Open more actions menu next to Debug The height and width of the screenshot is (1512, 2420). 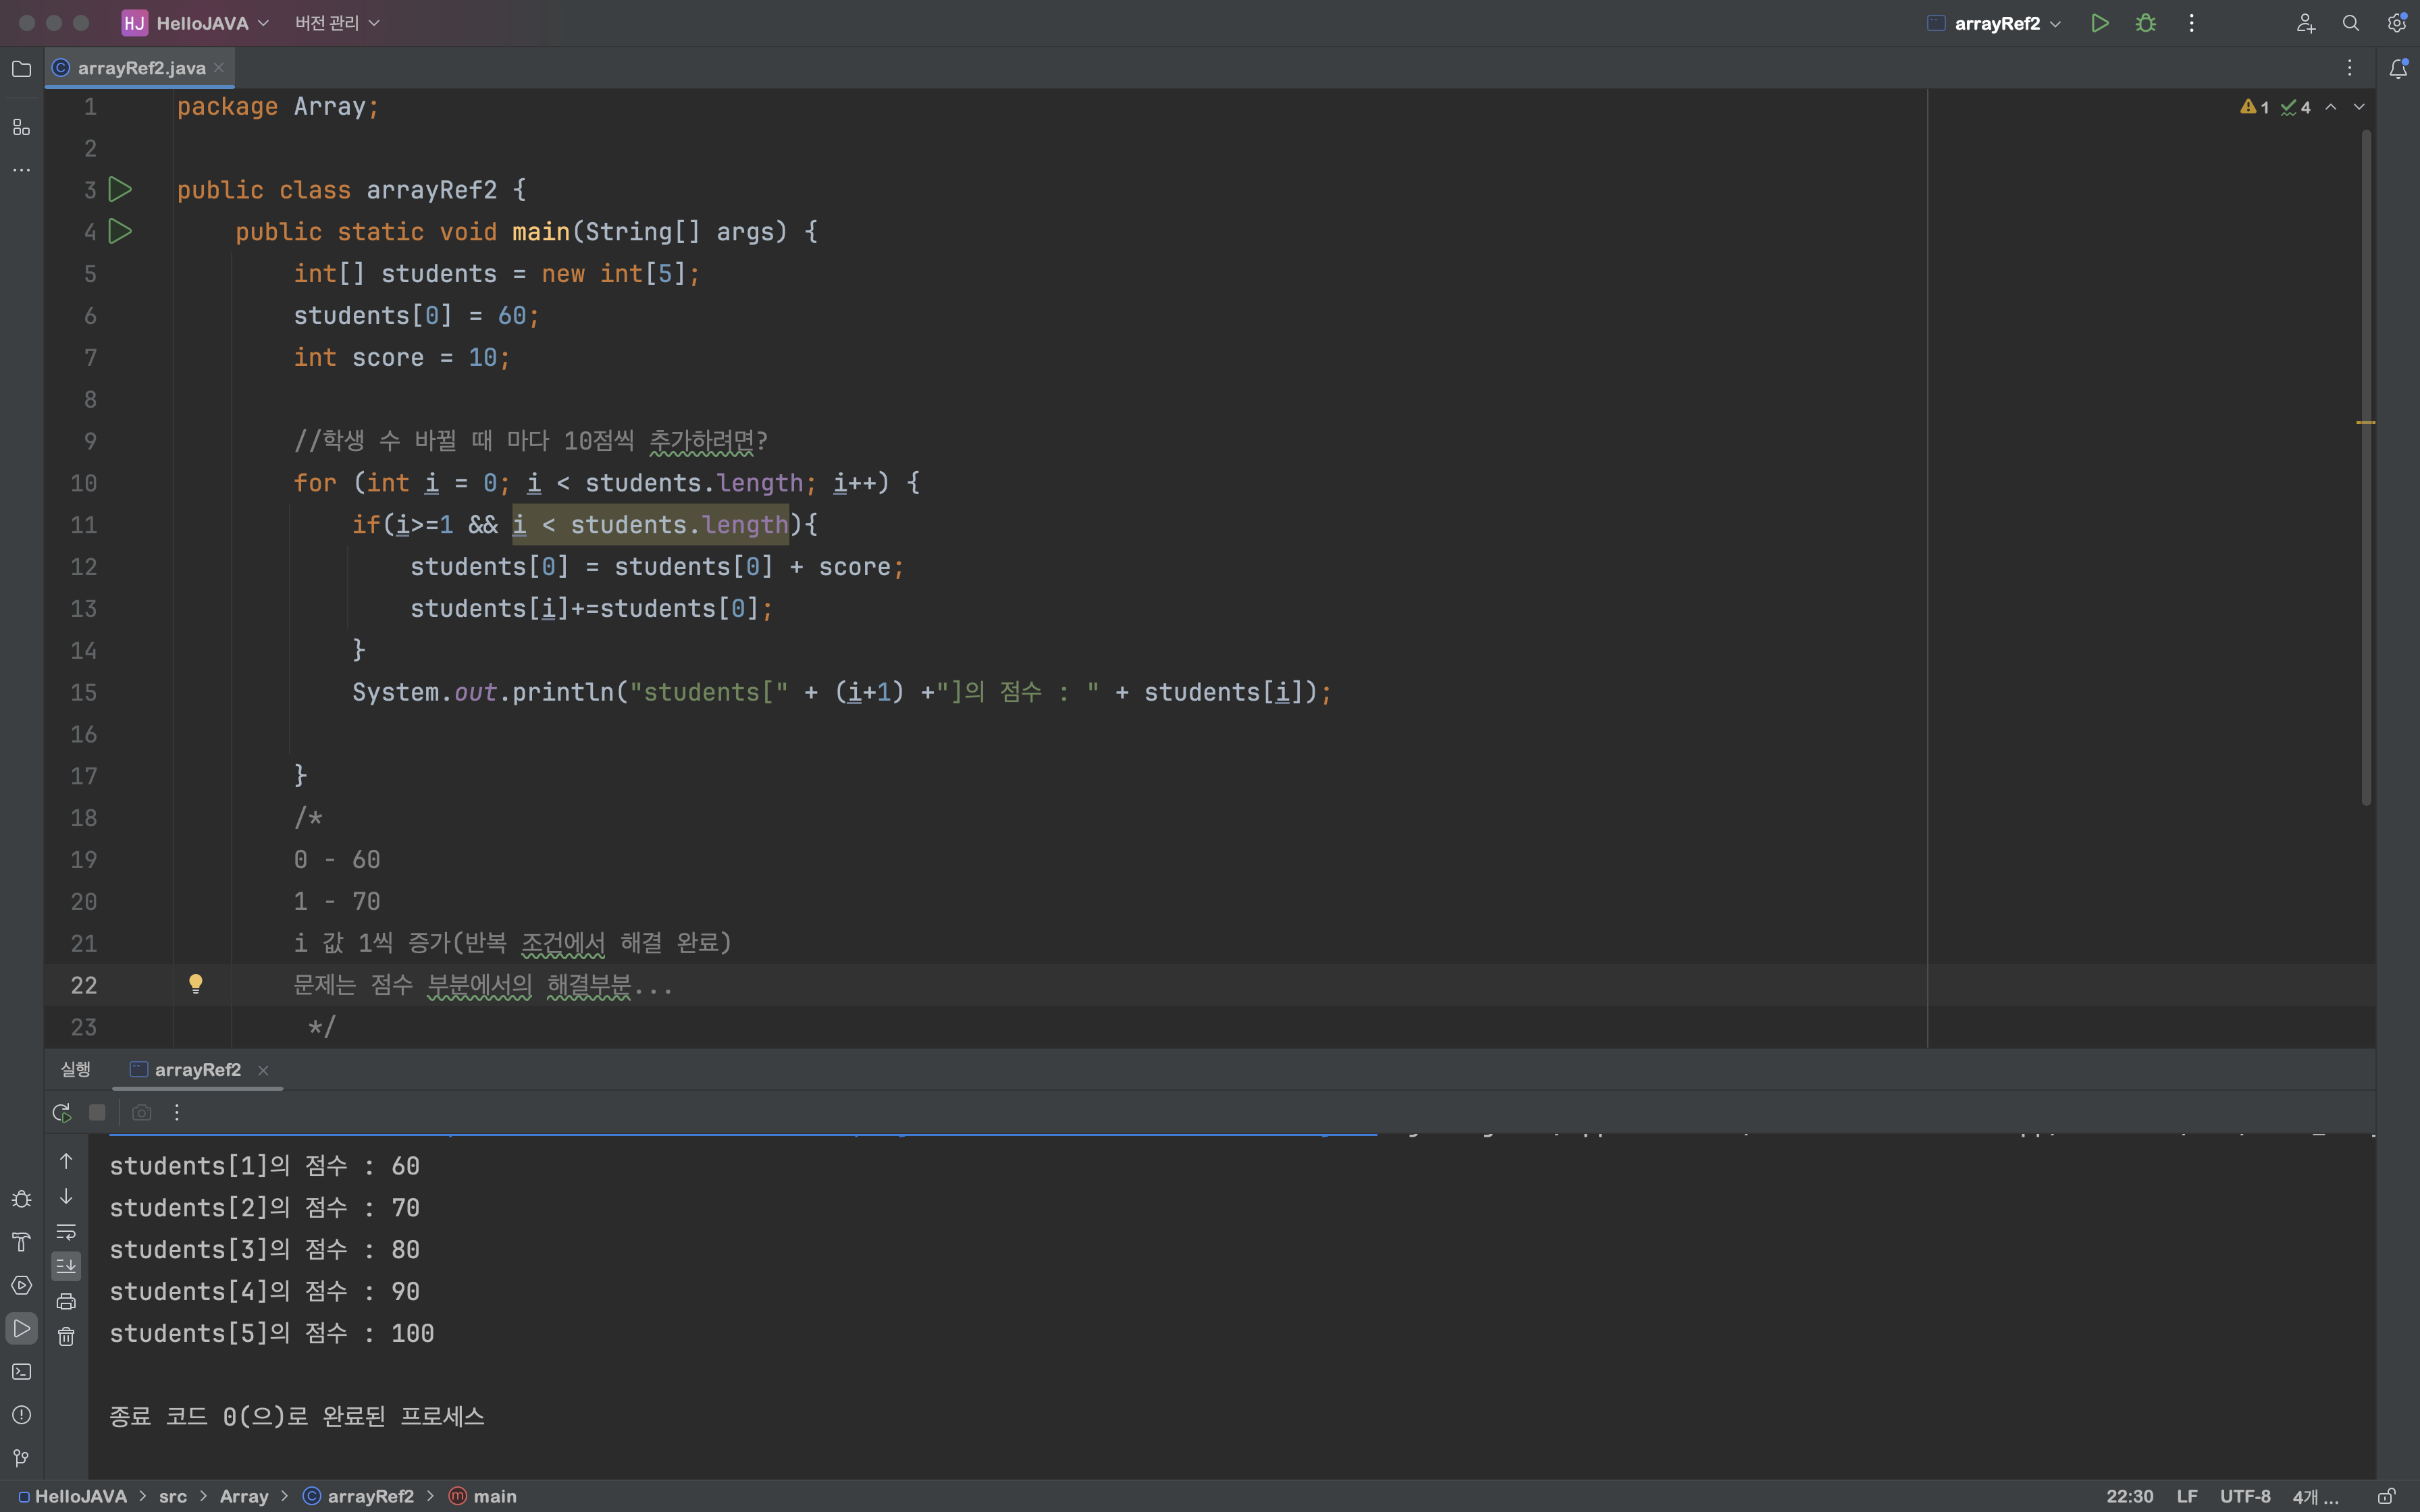tap(2191, 23)
